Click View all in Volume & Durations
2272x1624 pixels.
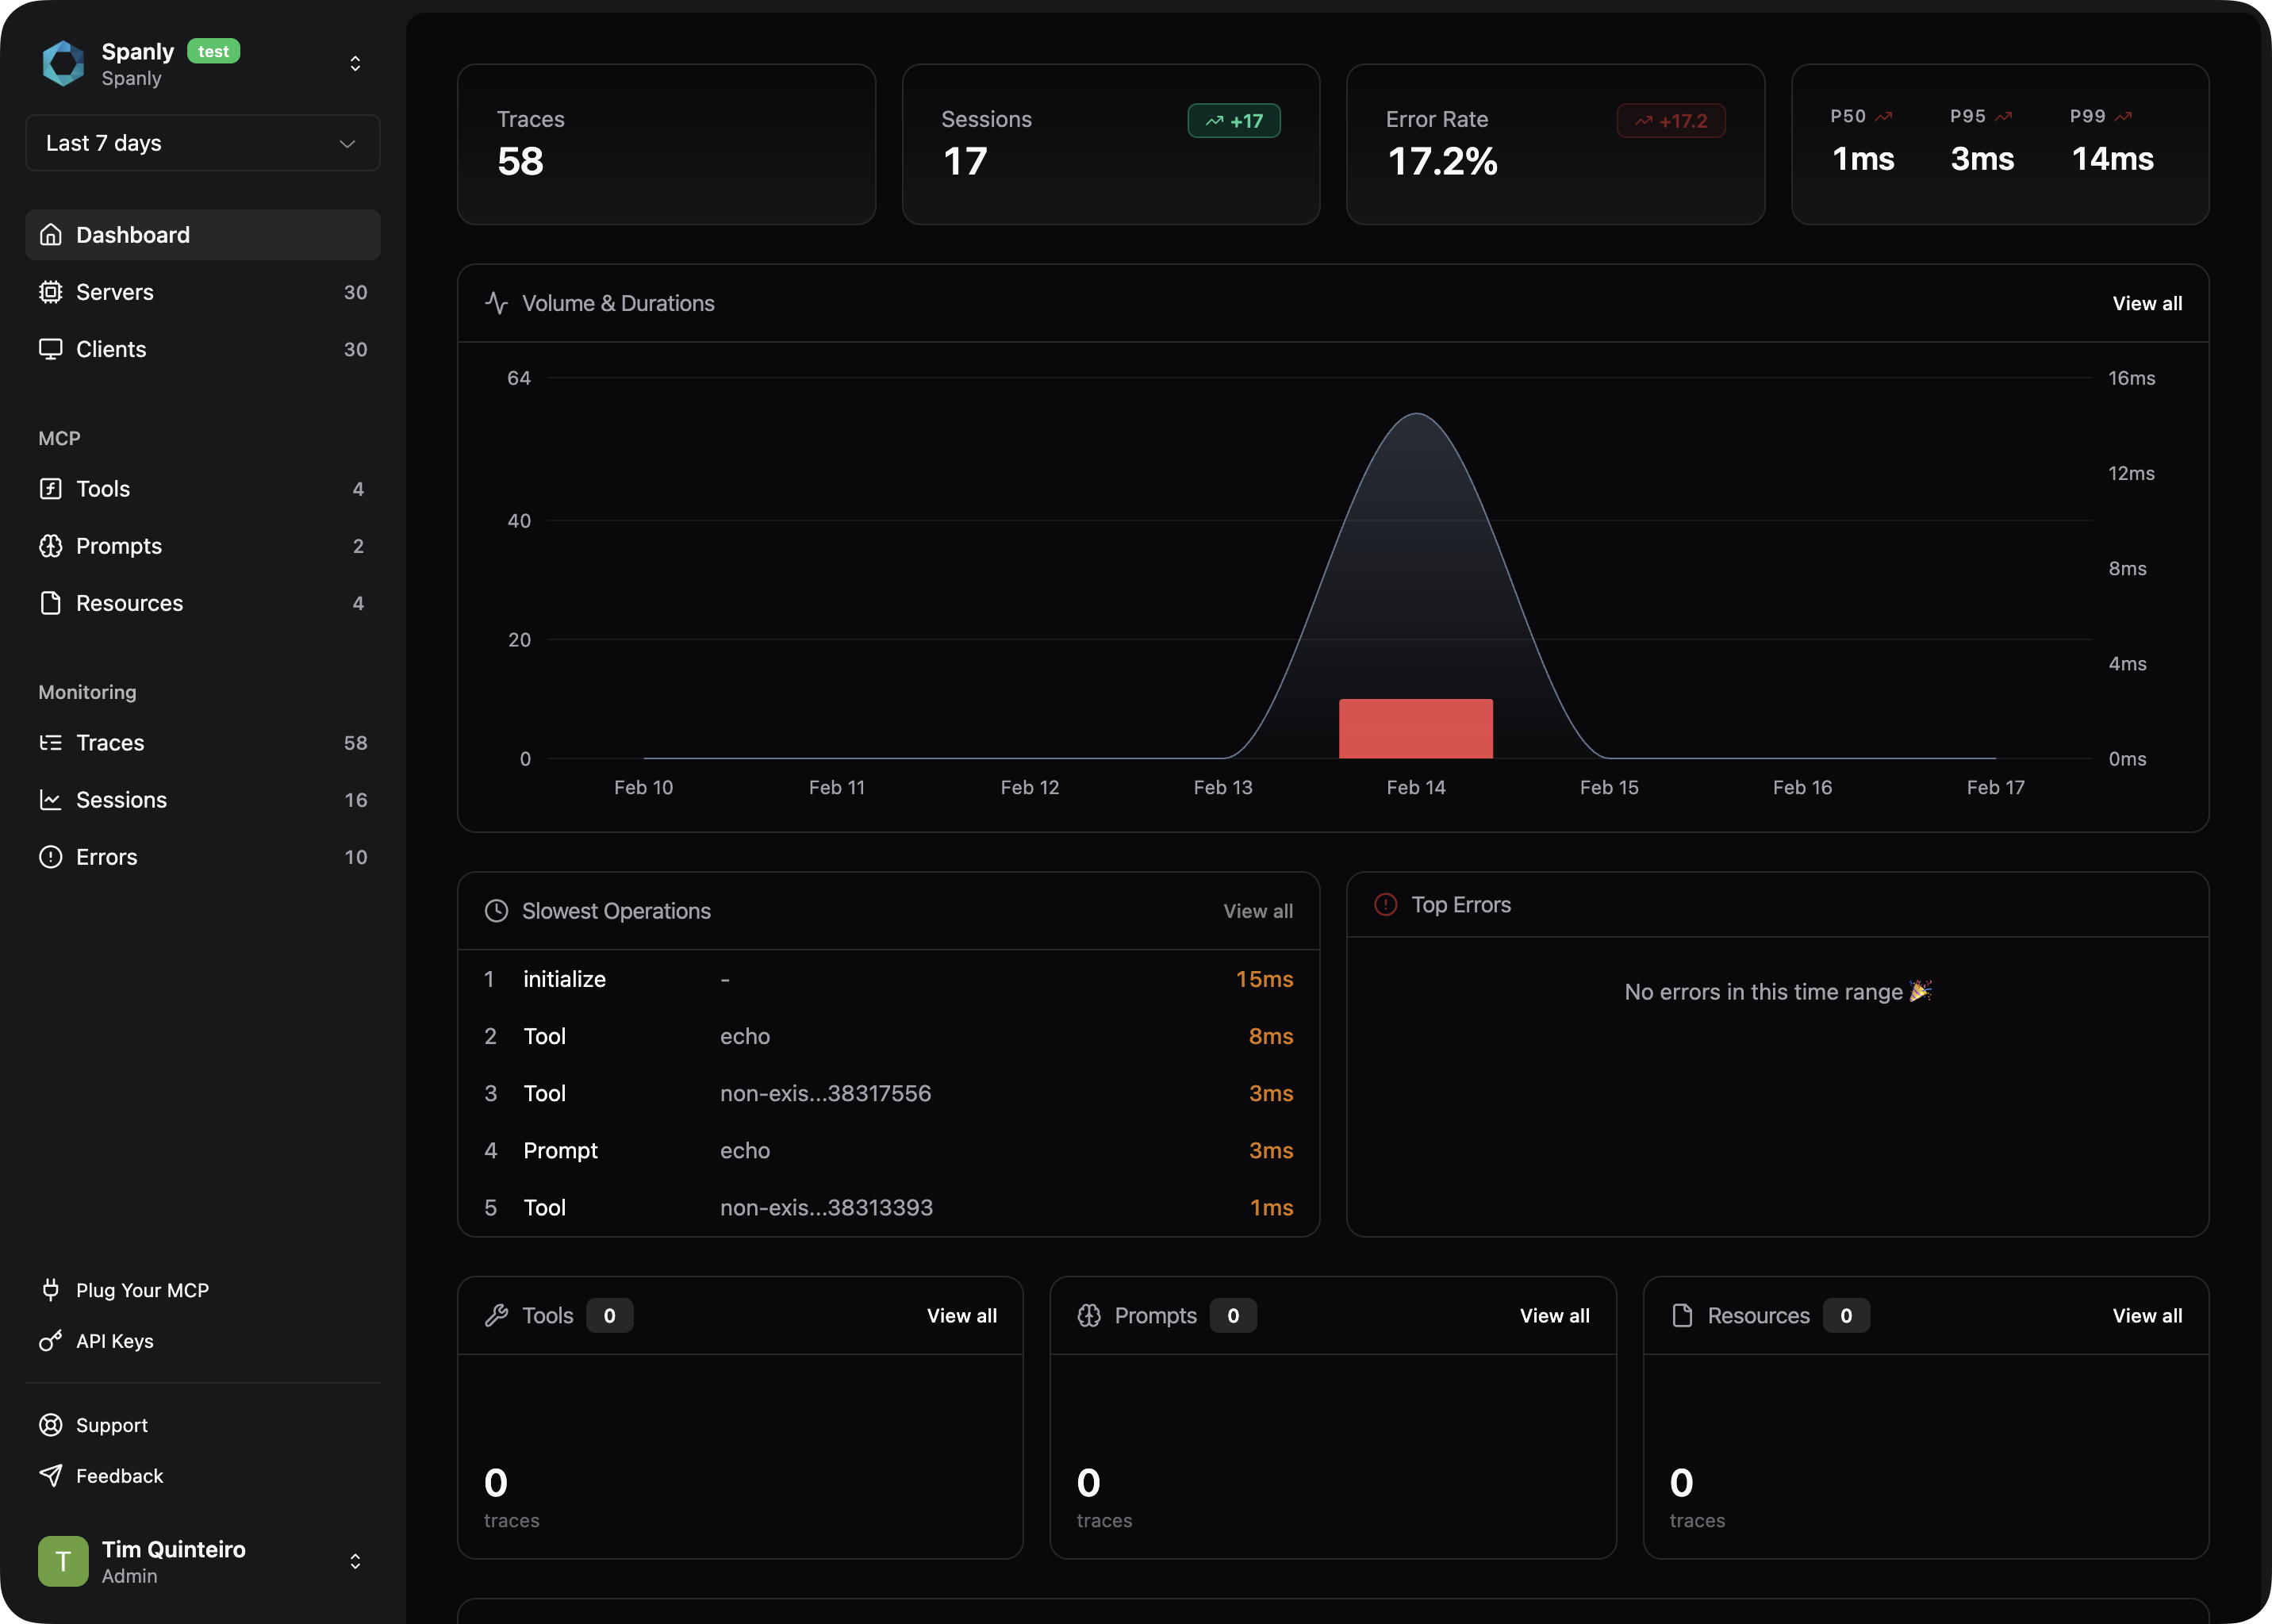pos(2146,303)
